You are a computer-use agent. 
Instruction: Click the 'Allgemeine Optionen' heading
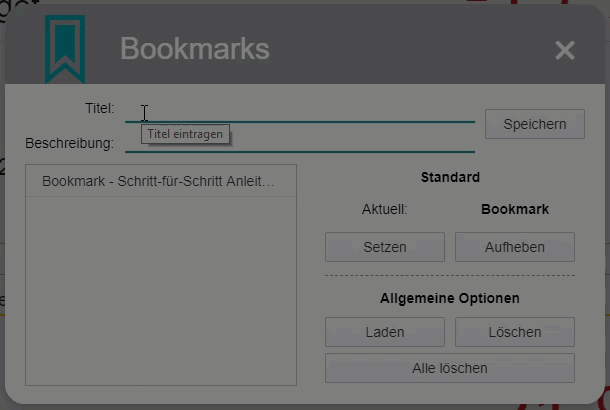[x=450, y=298]
